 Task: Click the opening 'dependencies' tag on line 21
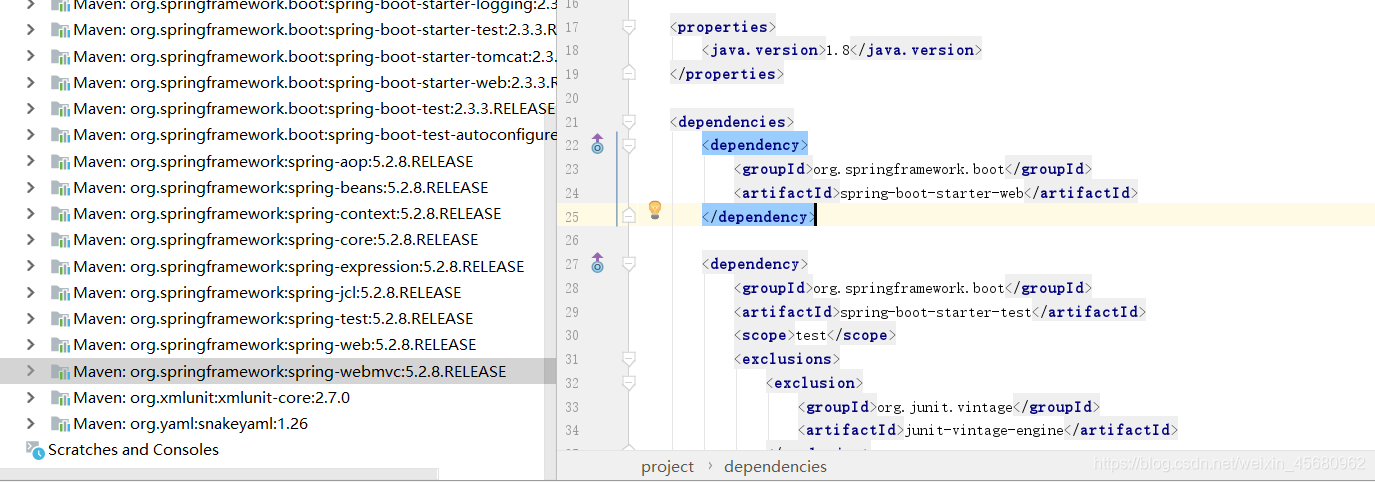tap(732, 122)
